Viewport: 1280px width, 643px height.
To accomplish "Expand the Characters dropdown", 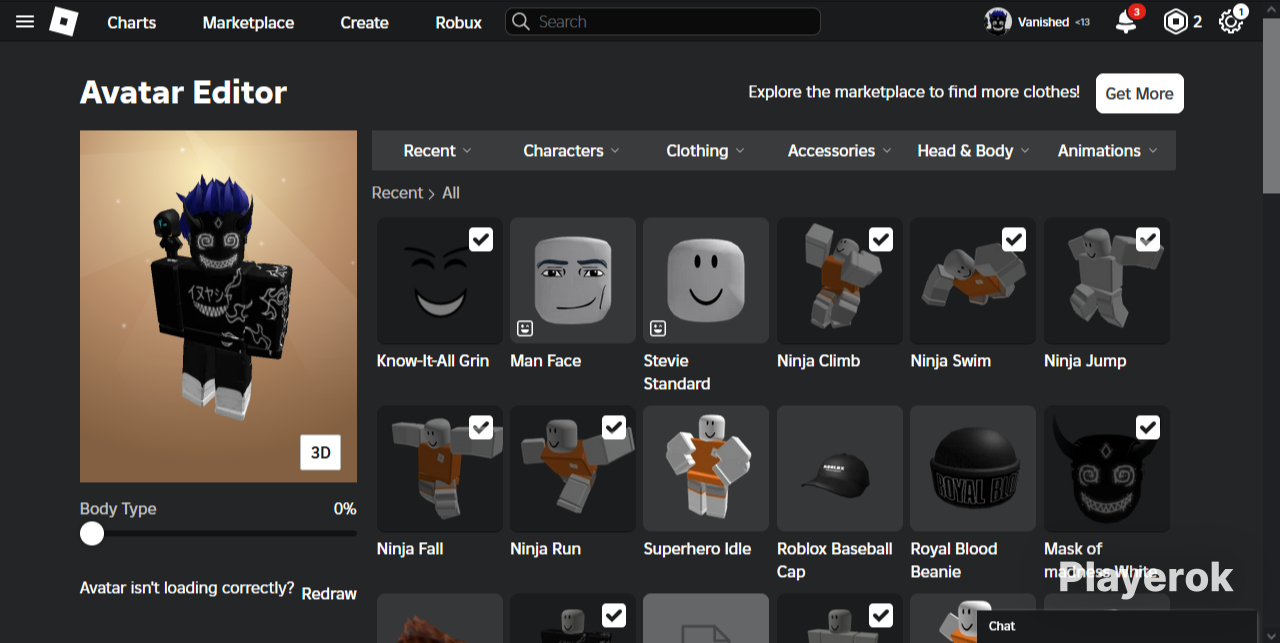I will (x=571, y=151).
